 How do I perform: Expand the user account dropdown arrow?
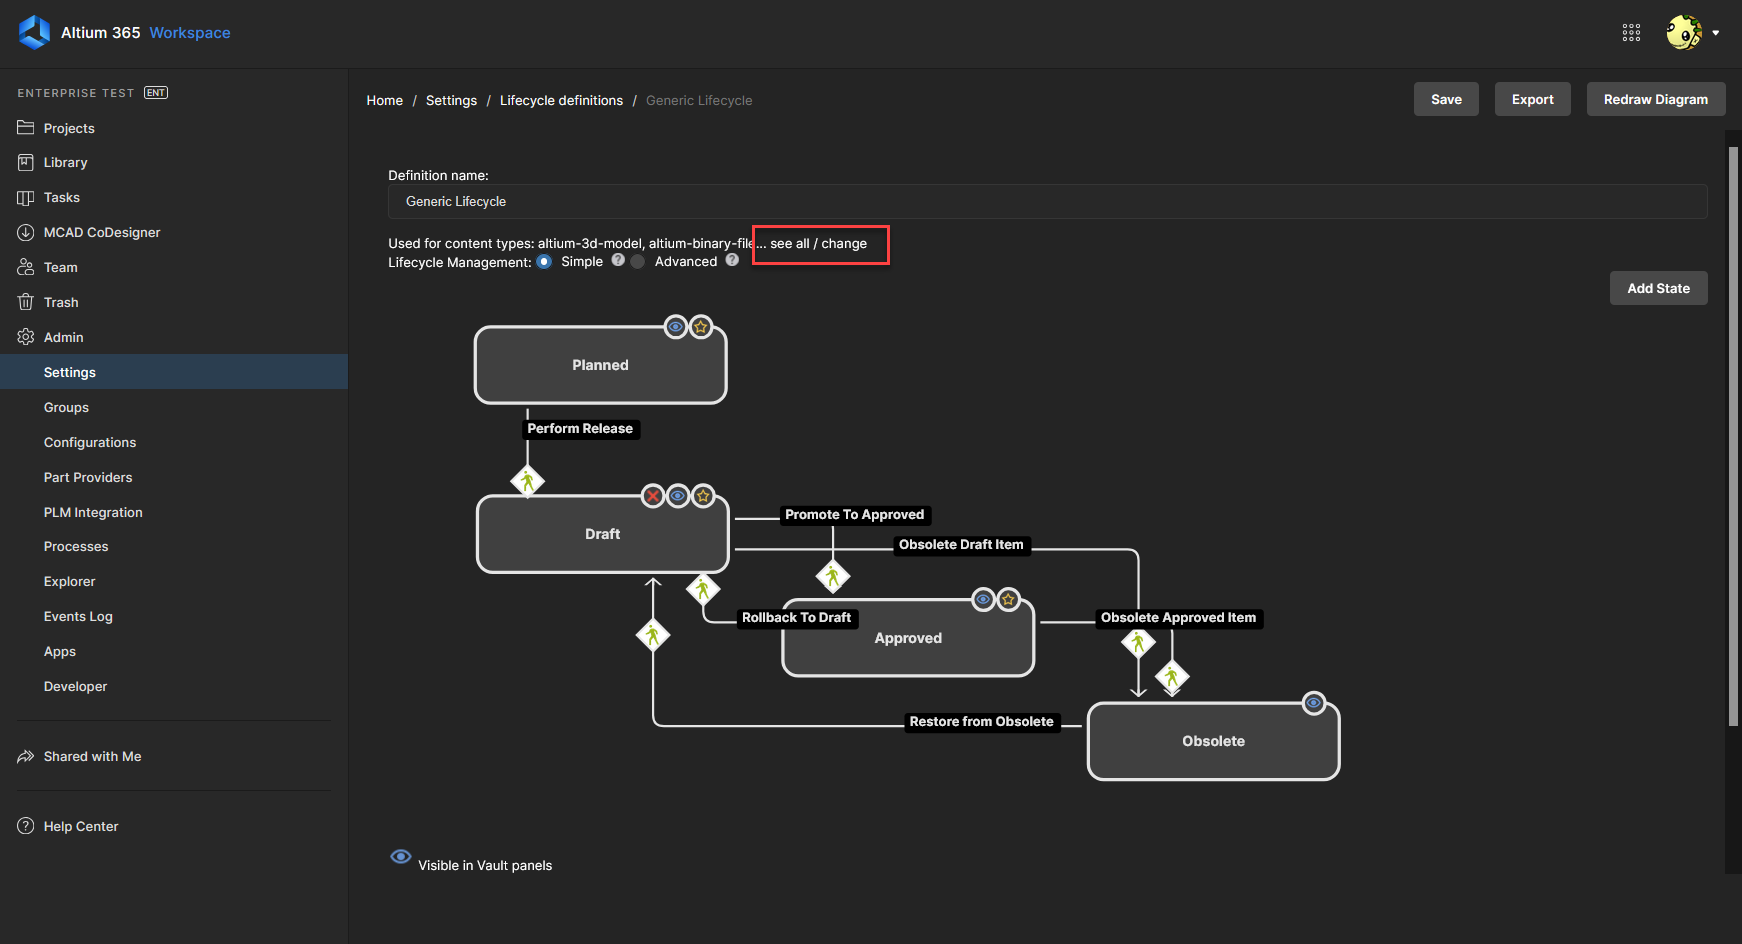(x=1716, y=33)
